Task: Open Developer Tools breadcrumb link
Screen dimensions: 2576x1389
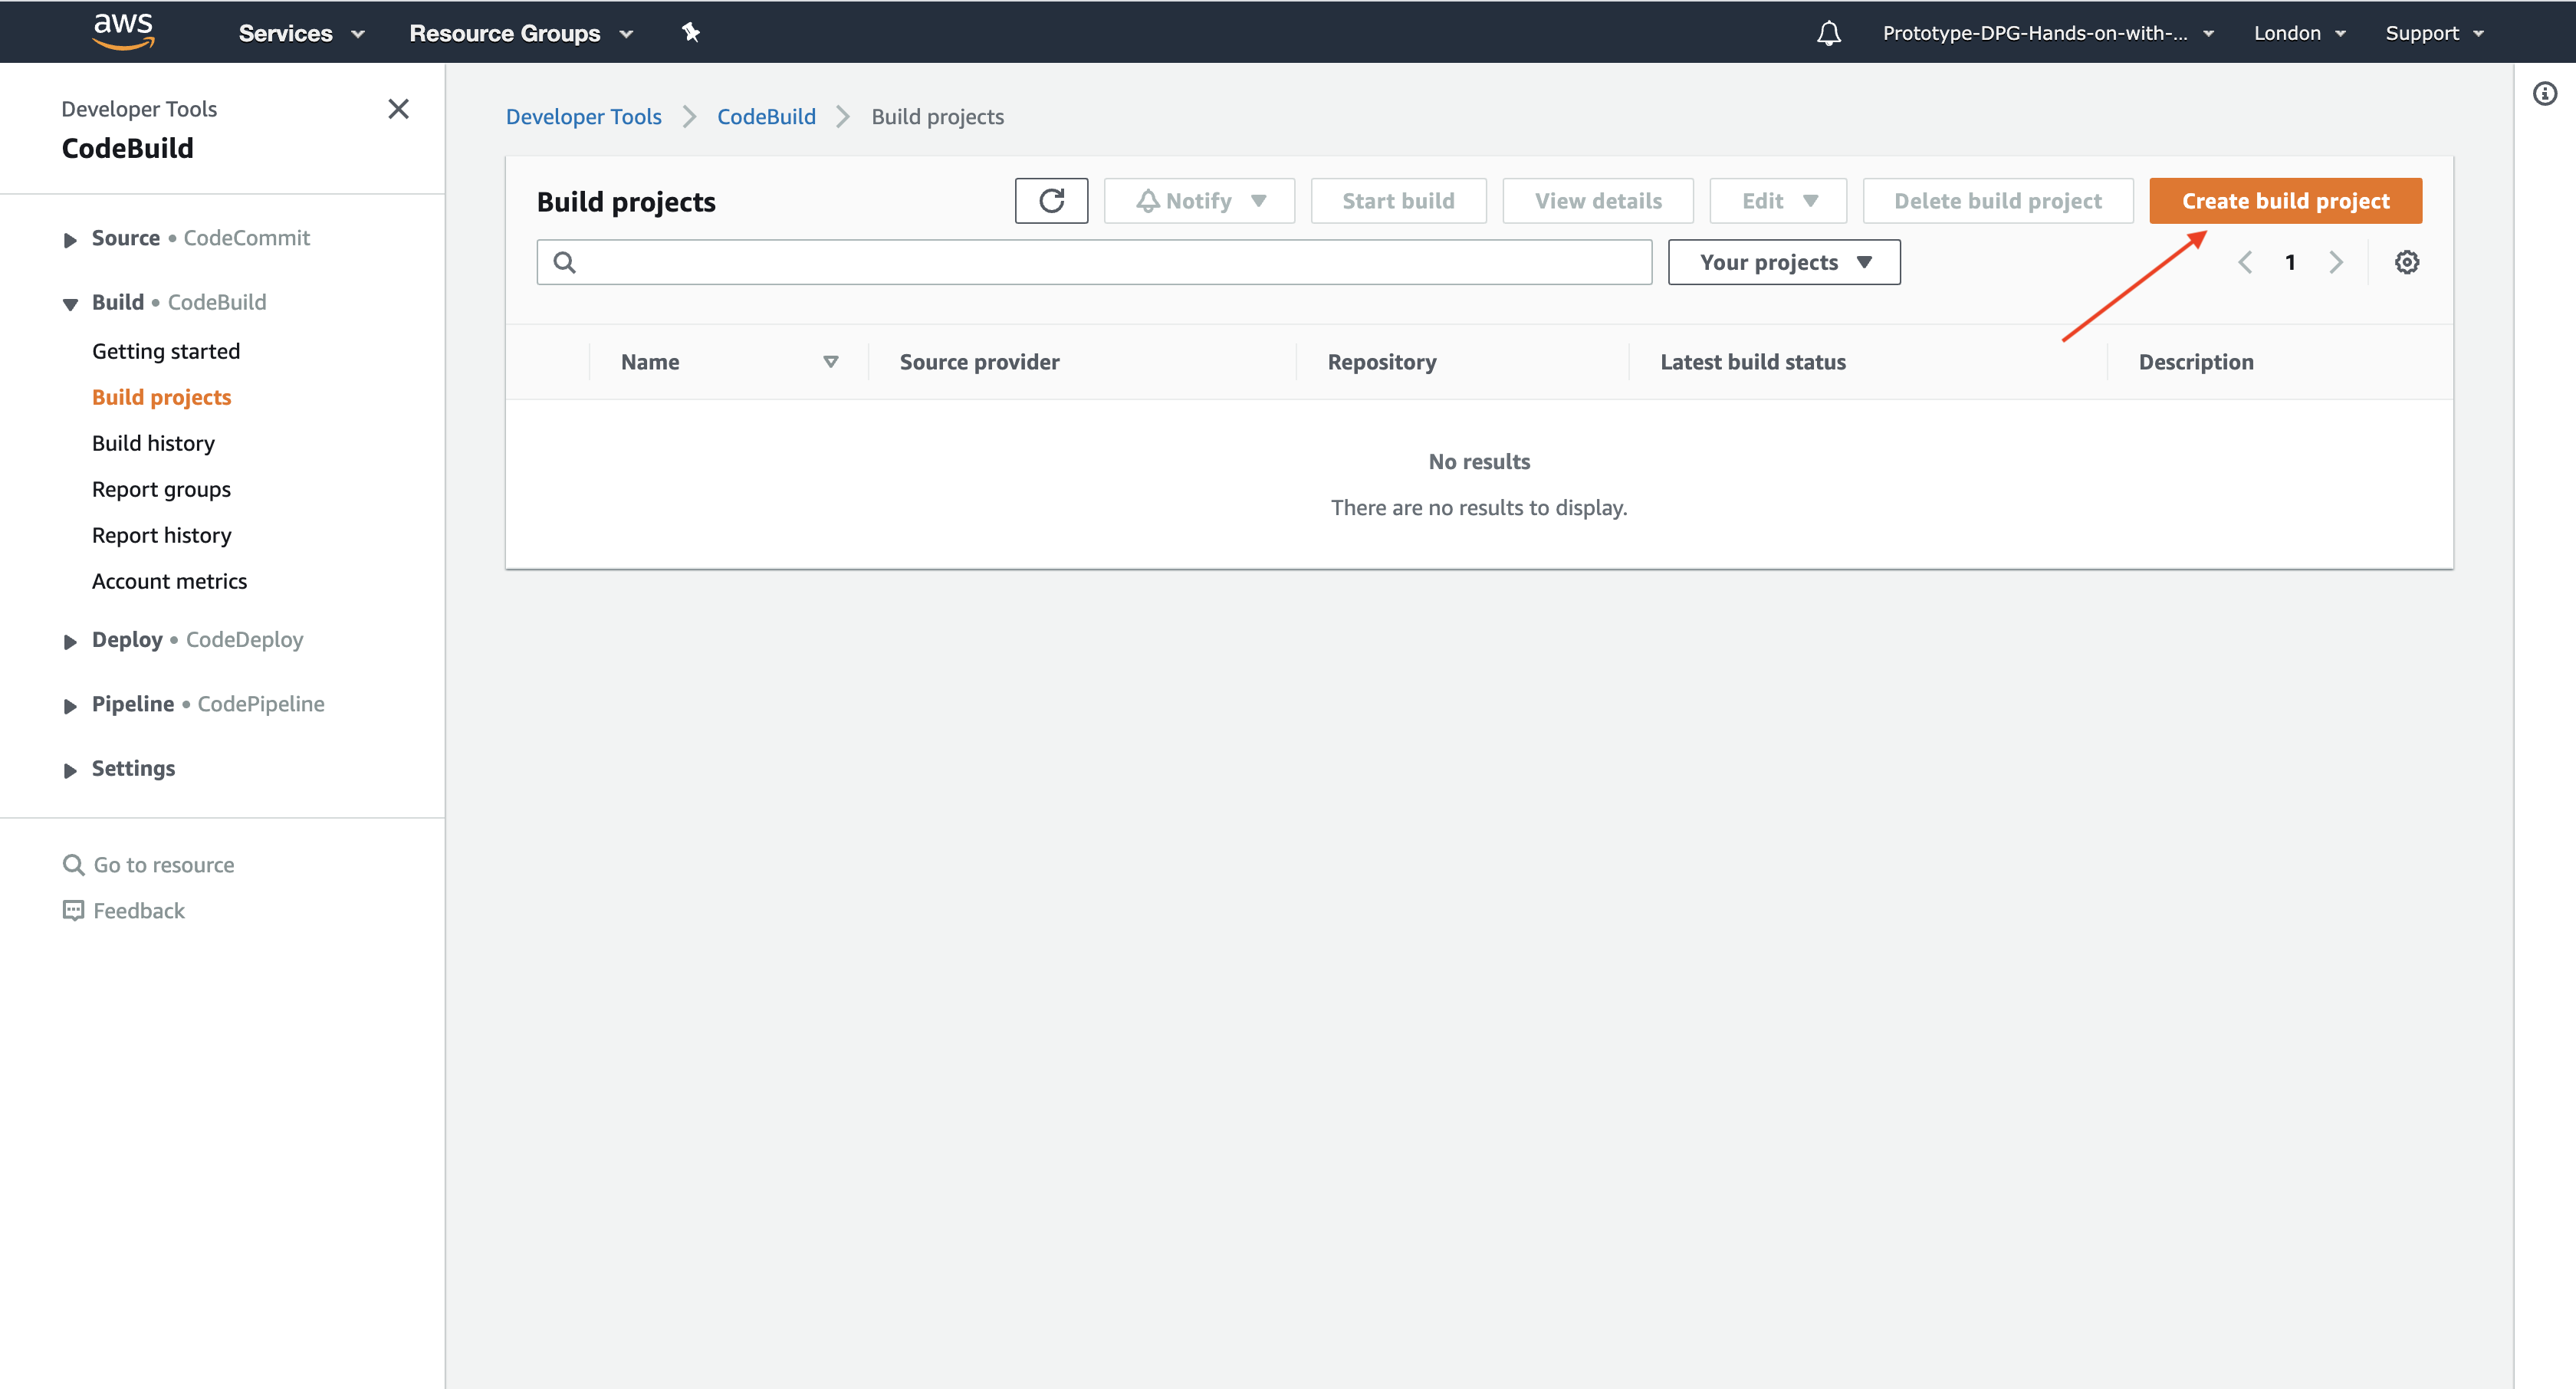Action: coord(583,117)
